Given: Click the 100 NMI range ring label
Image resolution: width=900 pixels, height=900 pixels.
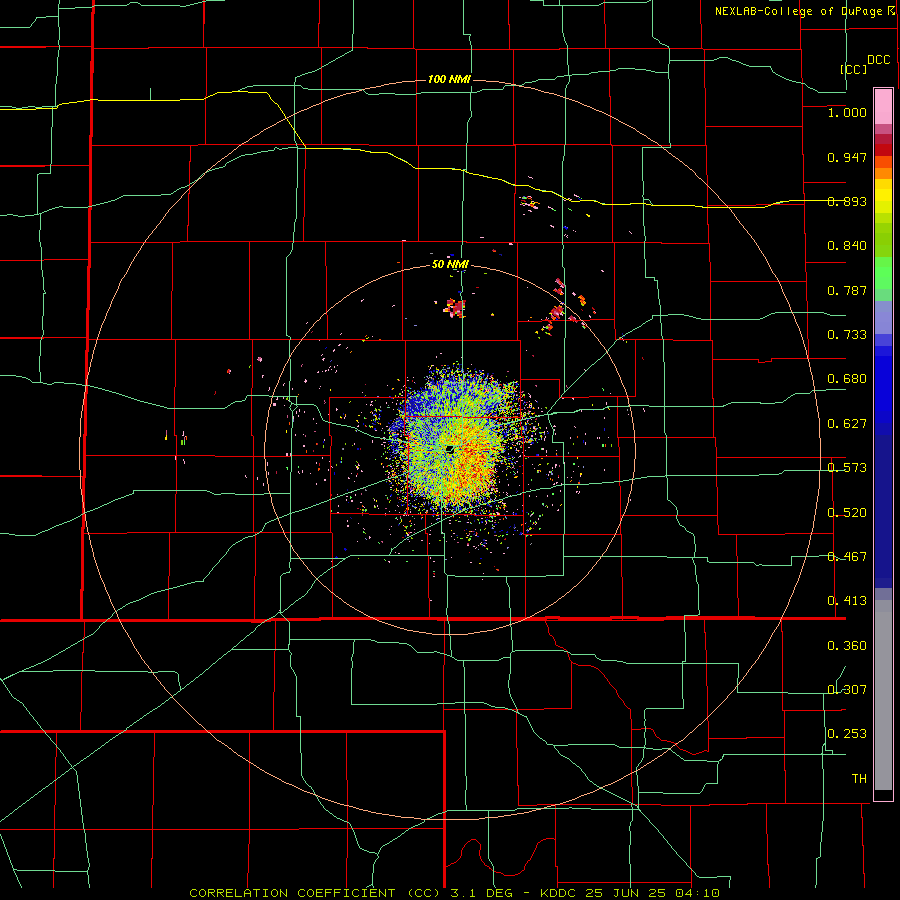Looking at the screenshot, I should (449, 79).
